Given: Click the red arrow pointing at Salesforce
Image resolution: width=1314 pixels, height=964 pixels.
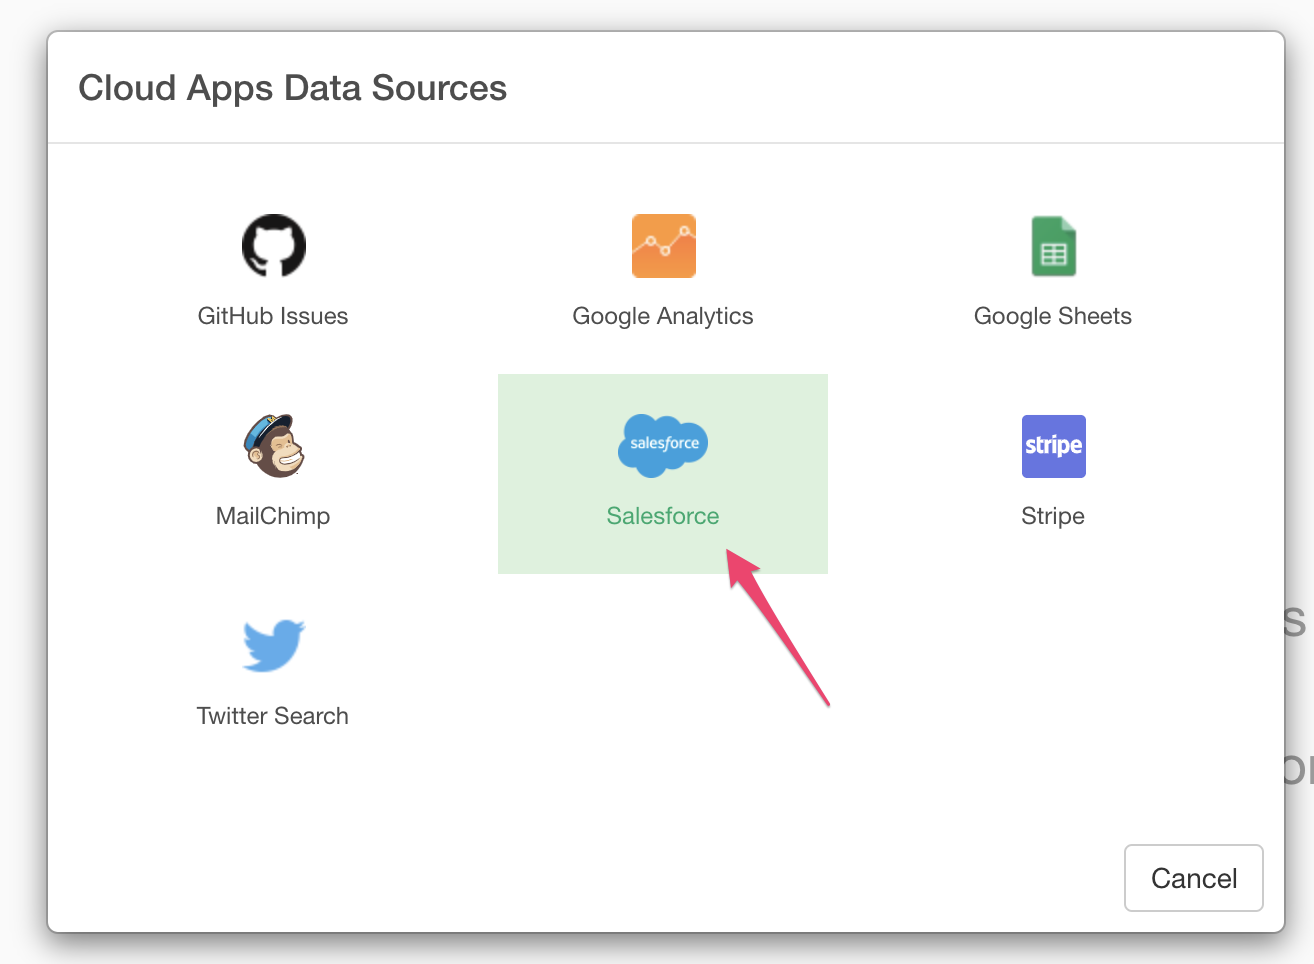Looking at the screenshot, I should (780, 628).
